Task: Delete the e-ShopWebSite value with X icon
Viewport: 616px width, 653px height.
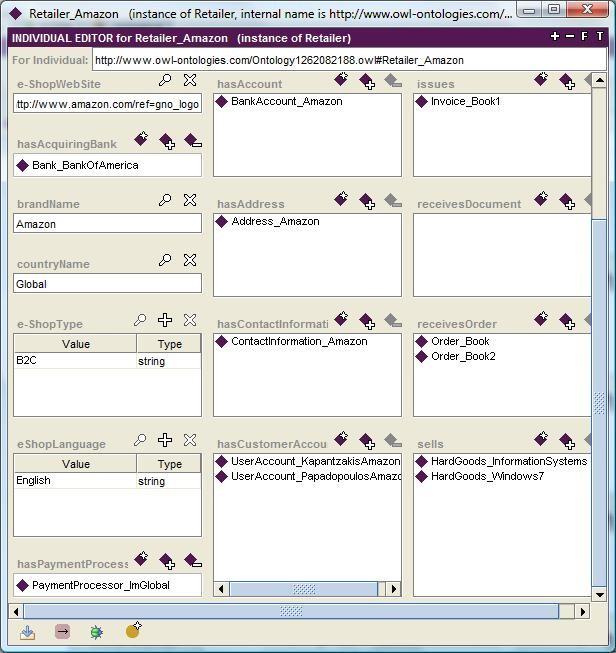Action: point(190,80)
